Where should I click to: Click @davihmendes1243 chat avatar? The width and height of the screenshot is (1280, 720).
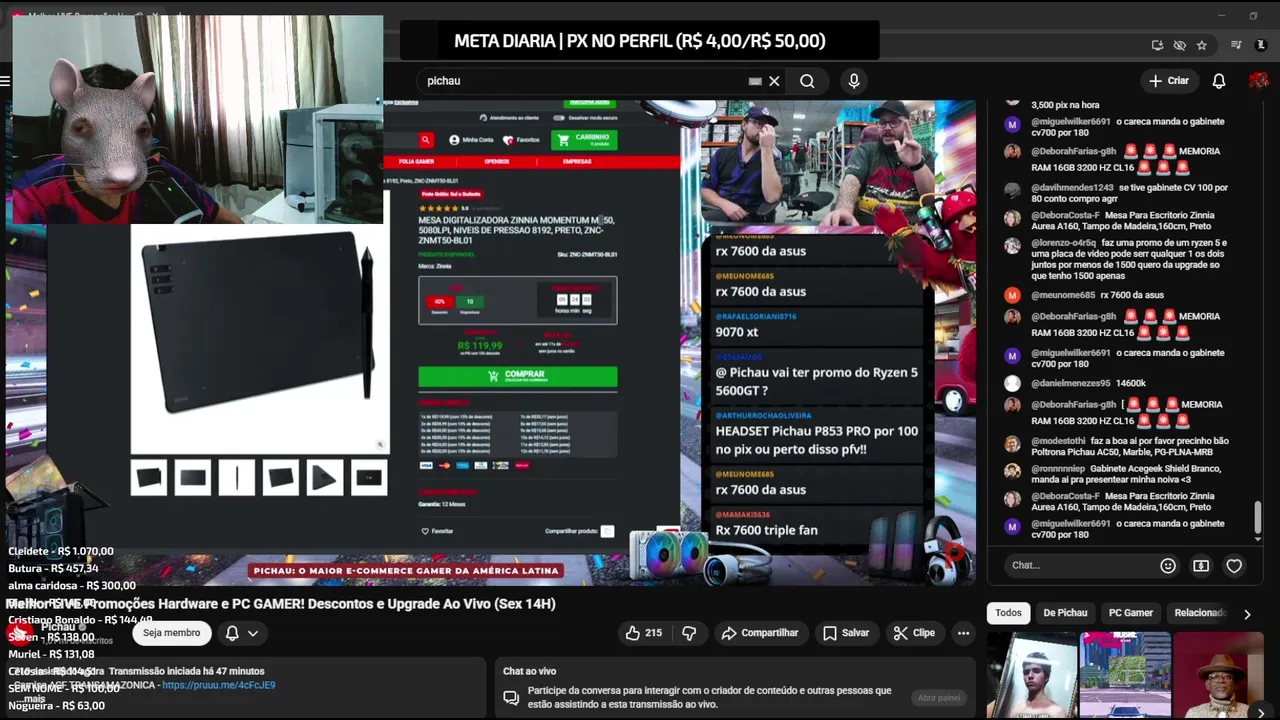click(x=1012, y=189)
